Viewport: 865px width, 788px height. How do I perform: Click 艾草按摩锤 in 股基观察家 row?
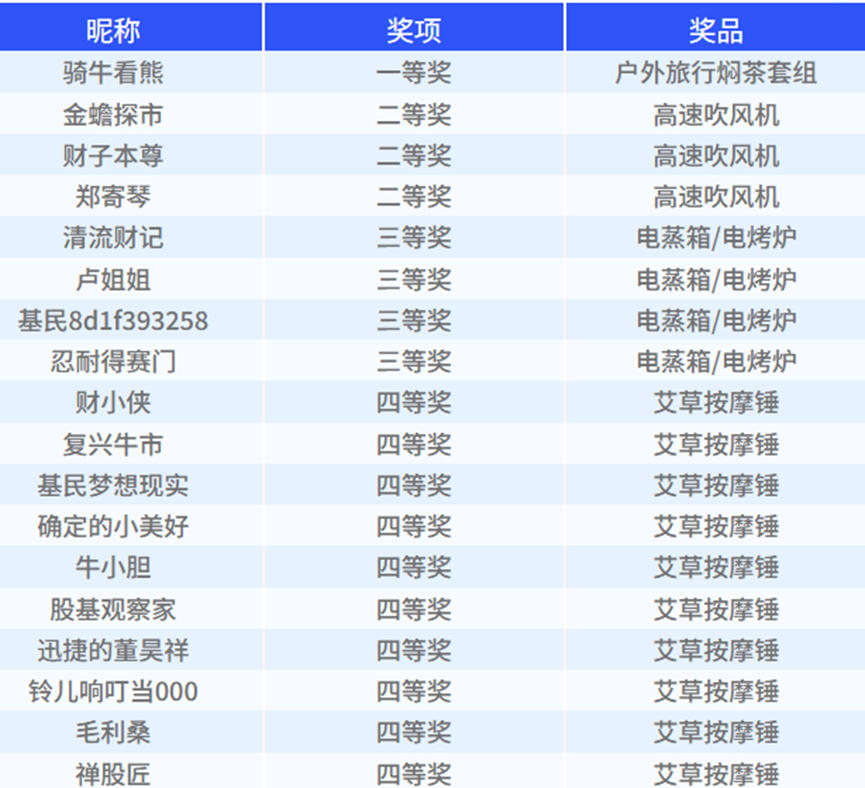pyautogui.click(x=716, y=609)
